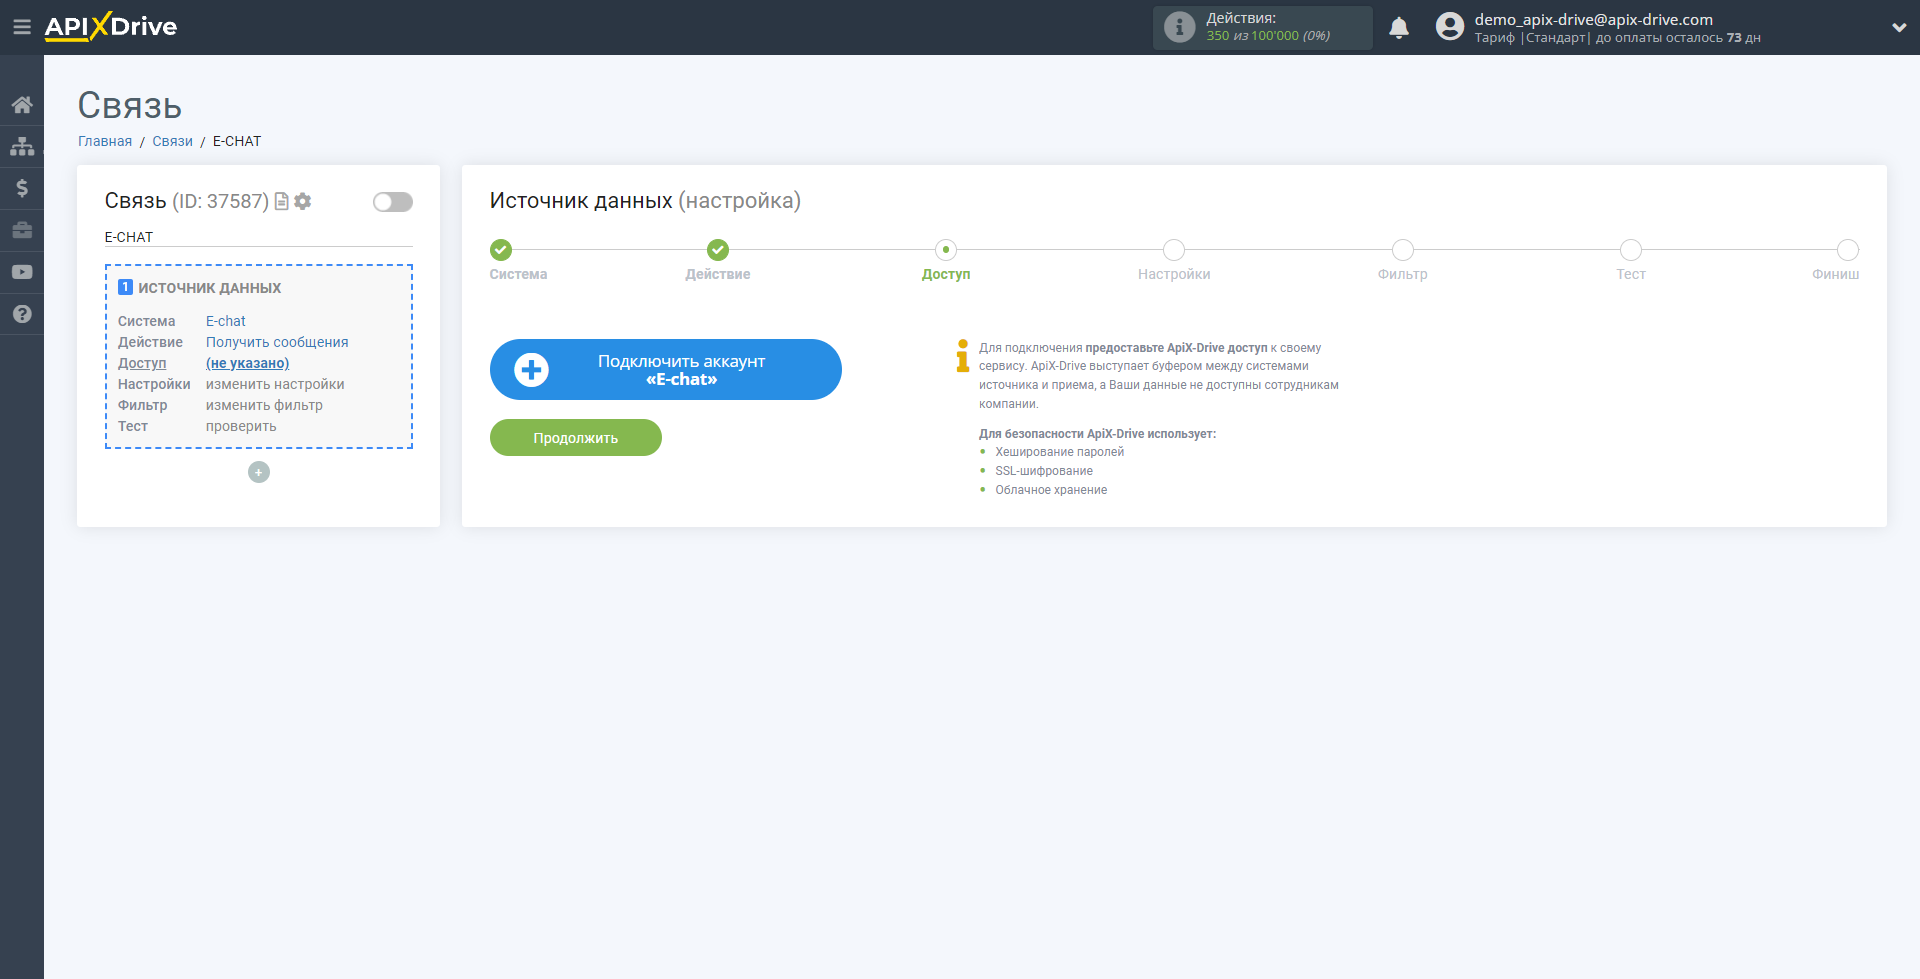Click the actions counter 350 из 100'000
1920x979 pixels.
1268,36
